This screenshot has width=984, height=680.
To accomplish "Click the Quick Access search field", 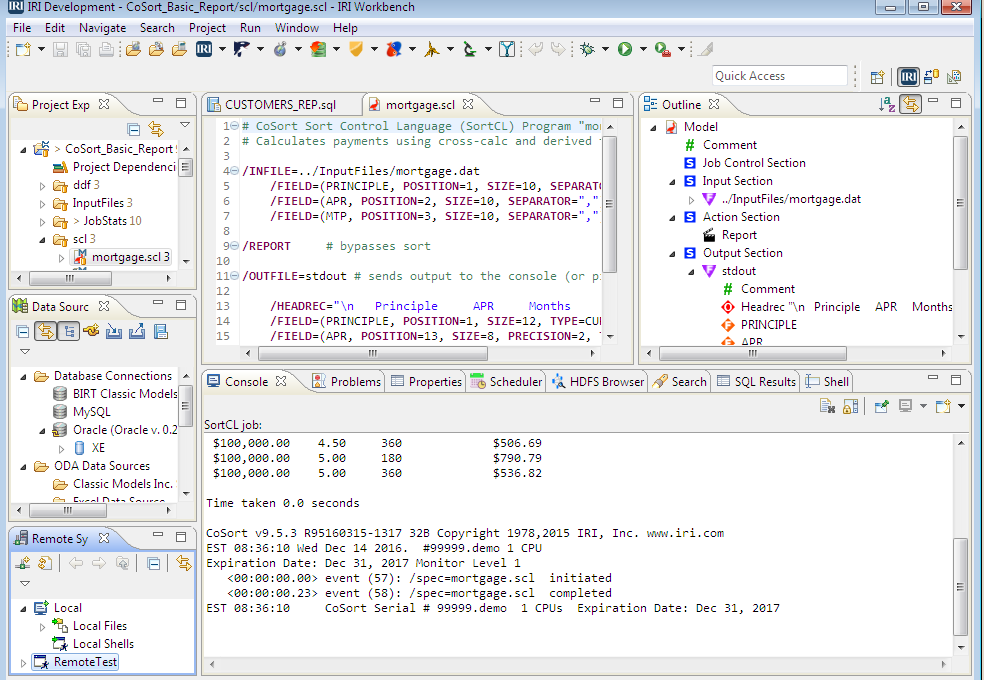I will coord(779,76).
